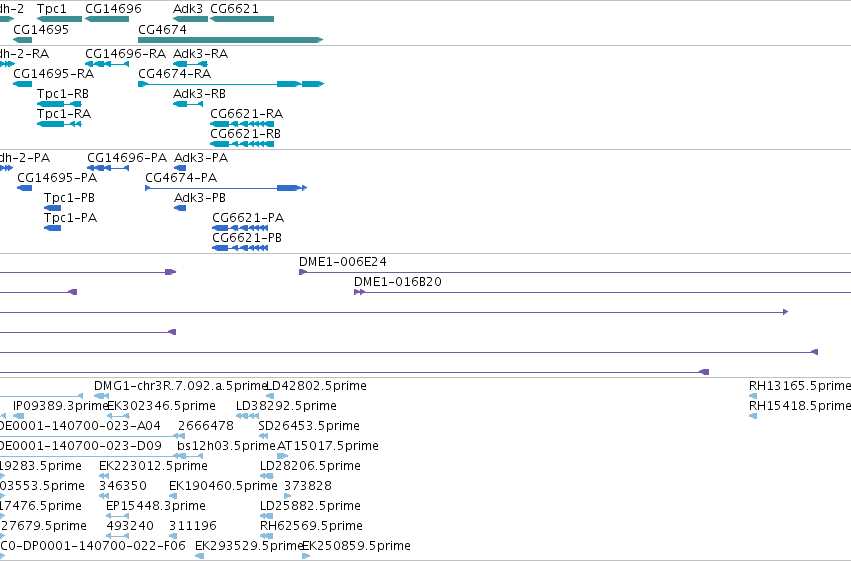Click the CG14695 gene label

pyautogui.click(x=41, y=29)
